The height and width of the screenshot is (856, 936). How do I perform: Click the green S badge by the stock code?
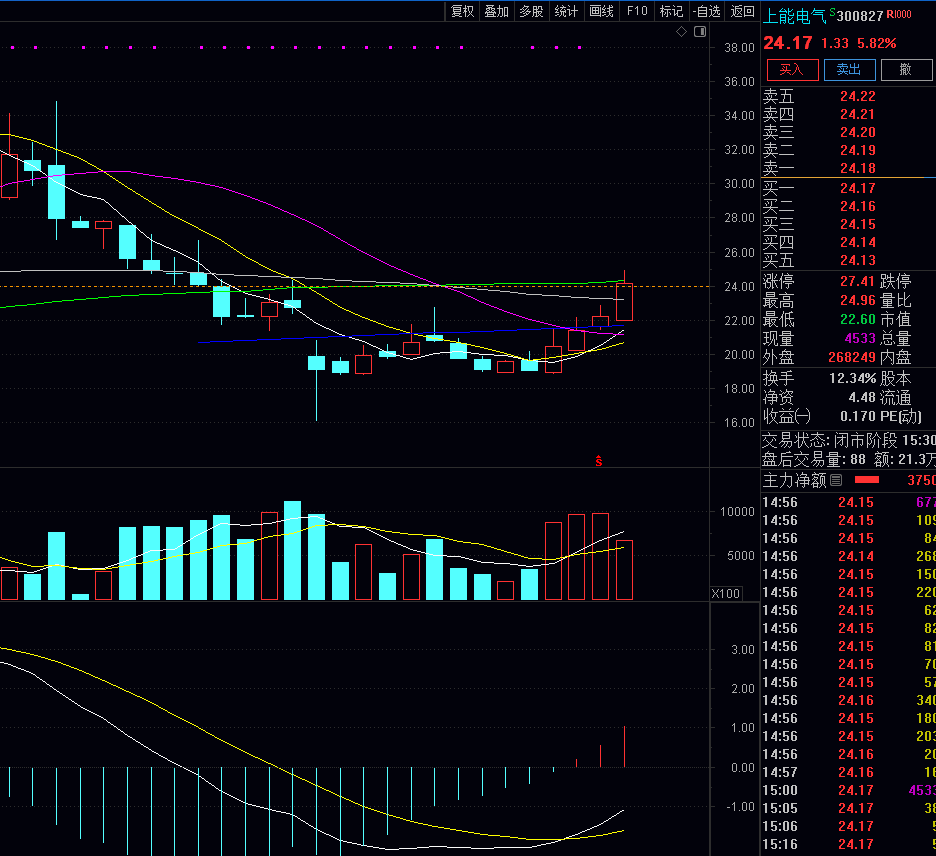coord(833,12)
